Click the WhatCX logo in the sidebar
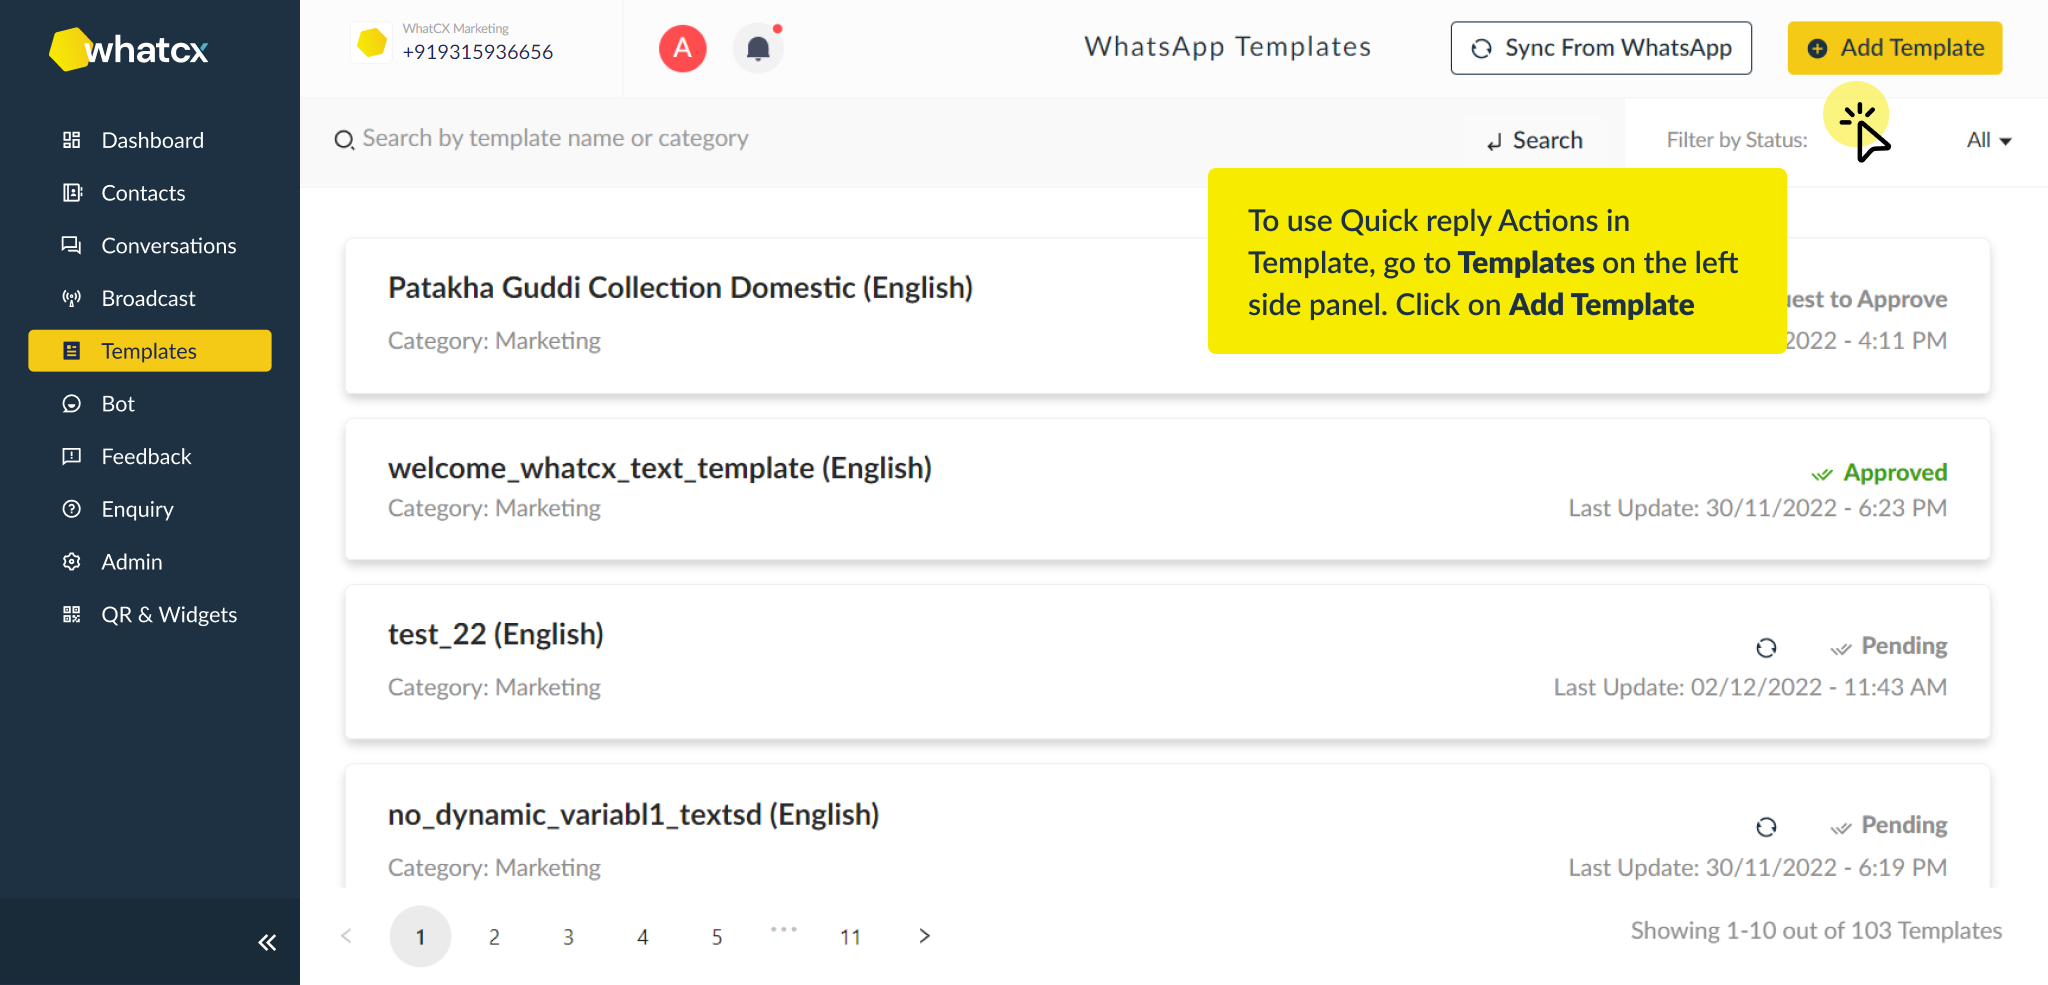This screenshot has width=2048, height=985. tap(129, 49)
